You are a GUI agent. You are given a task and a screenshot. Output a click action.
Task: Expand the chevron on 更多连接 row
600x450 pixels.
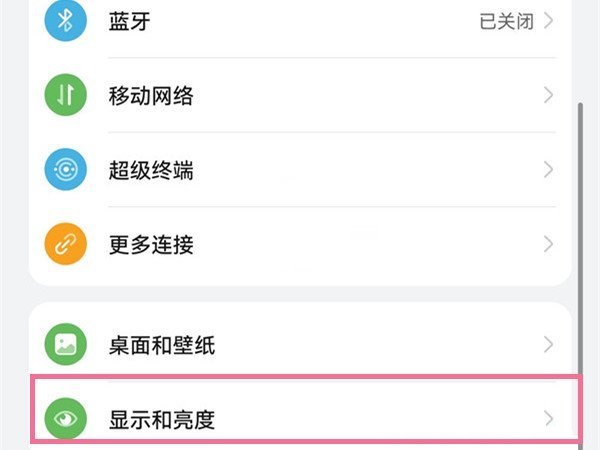[x=548, y=244]
